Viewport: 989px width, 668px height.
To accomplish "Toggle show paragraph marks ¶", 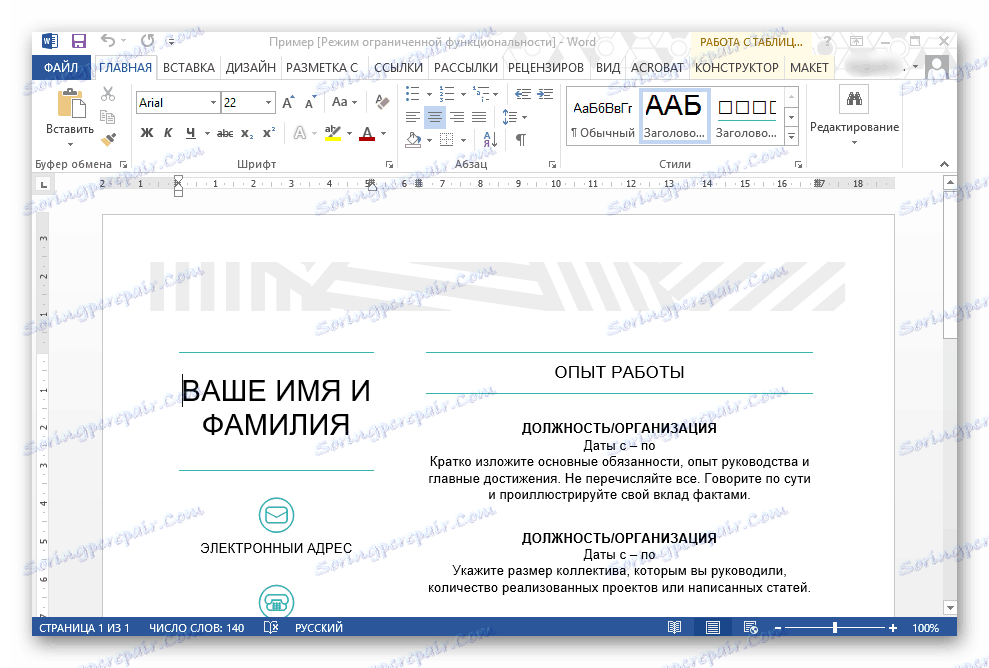I will (x=521, y=139).
